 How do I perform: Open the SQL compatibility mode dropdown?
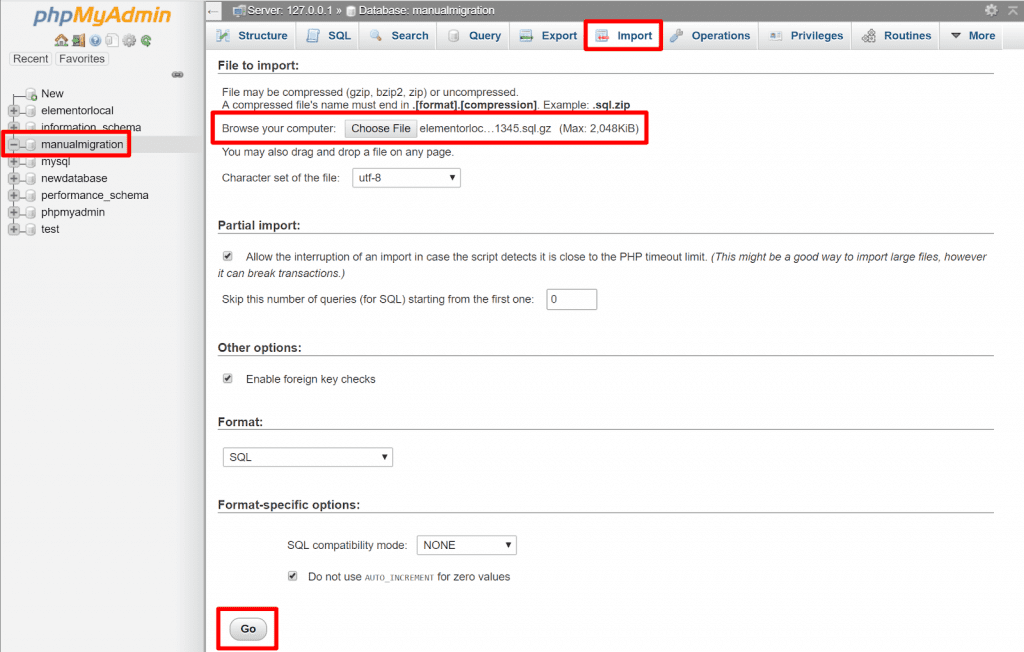(x=466, y=545)
